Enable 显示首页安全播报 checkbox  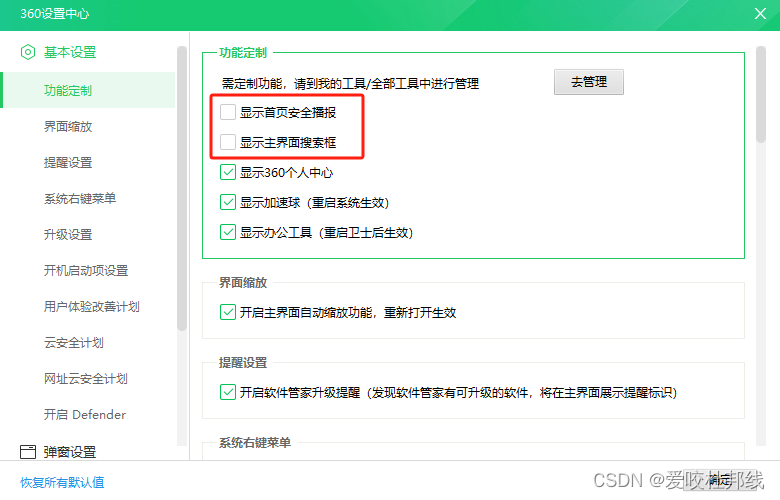[228, 112]
